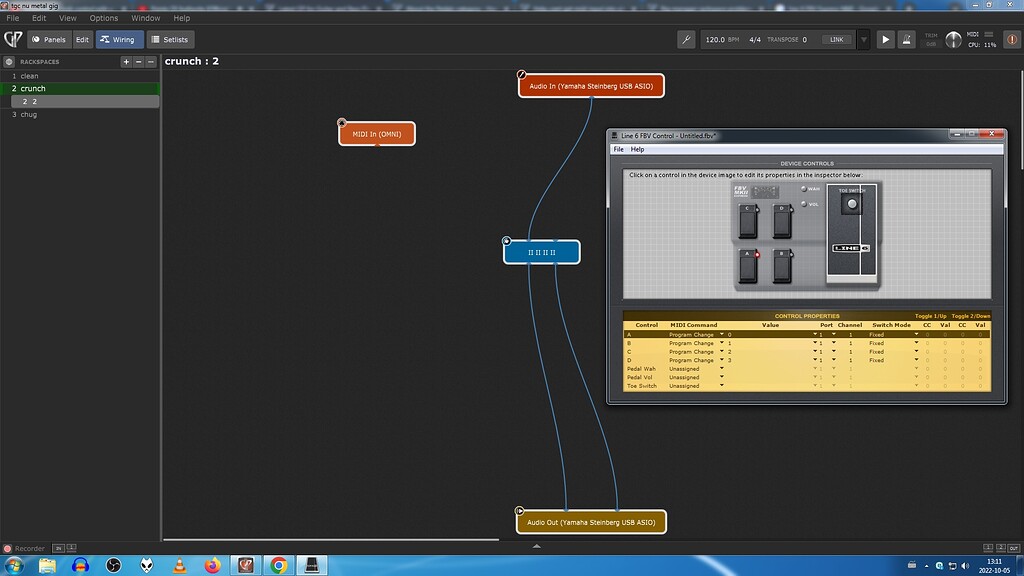This screenshot has width=1024, height=576.
Task: Adjust the Trim knob
Action: (953, 40)
